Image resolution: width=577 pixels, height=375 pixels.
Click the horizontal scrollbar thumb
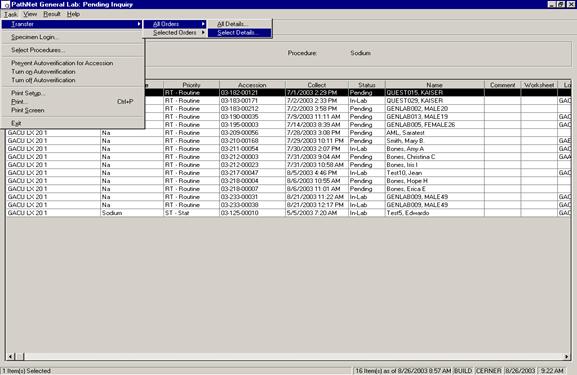[x=20, y=356]
